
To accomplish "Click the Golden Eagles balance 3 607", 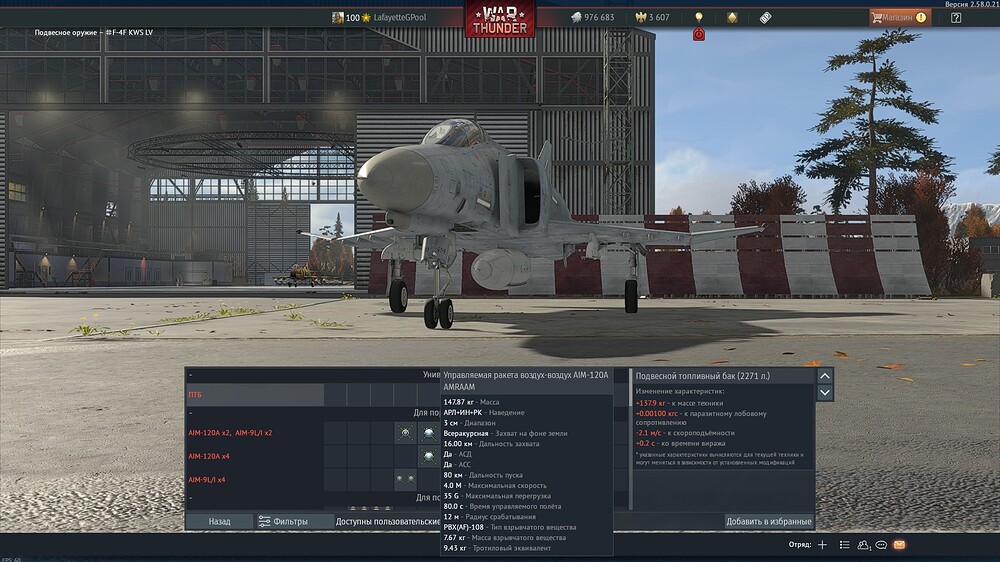I will pos(652,17).
